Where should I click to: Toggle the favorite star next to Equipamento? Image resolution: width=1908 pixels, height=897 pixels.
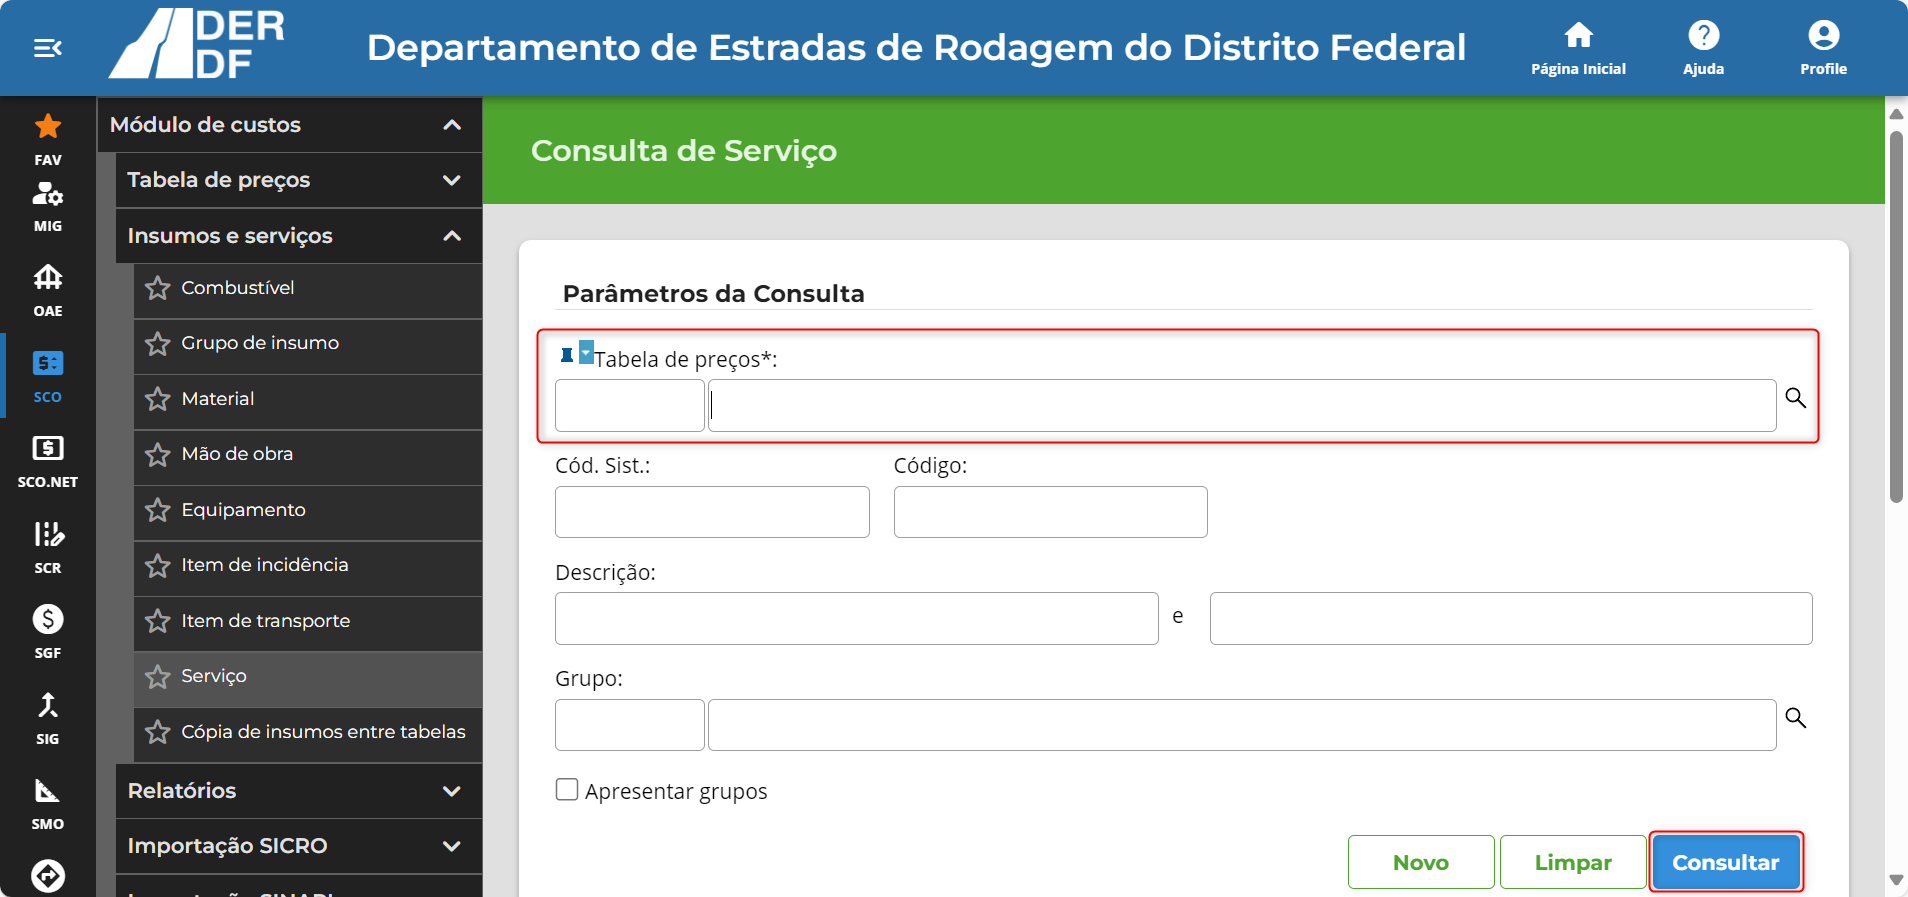coord(157,511)
